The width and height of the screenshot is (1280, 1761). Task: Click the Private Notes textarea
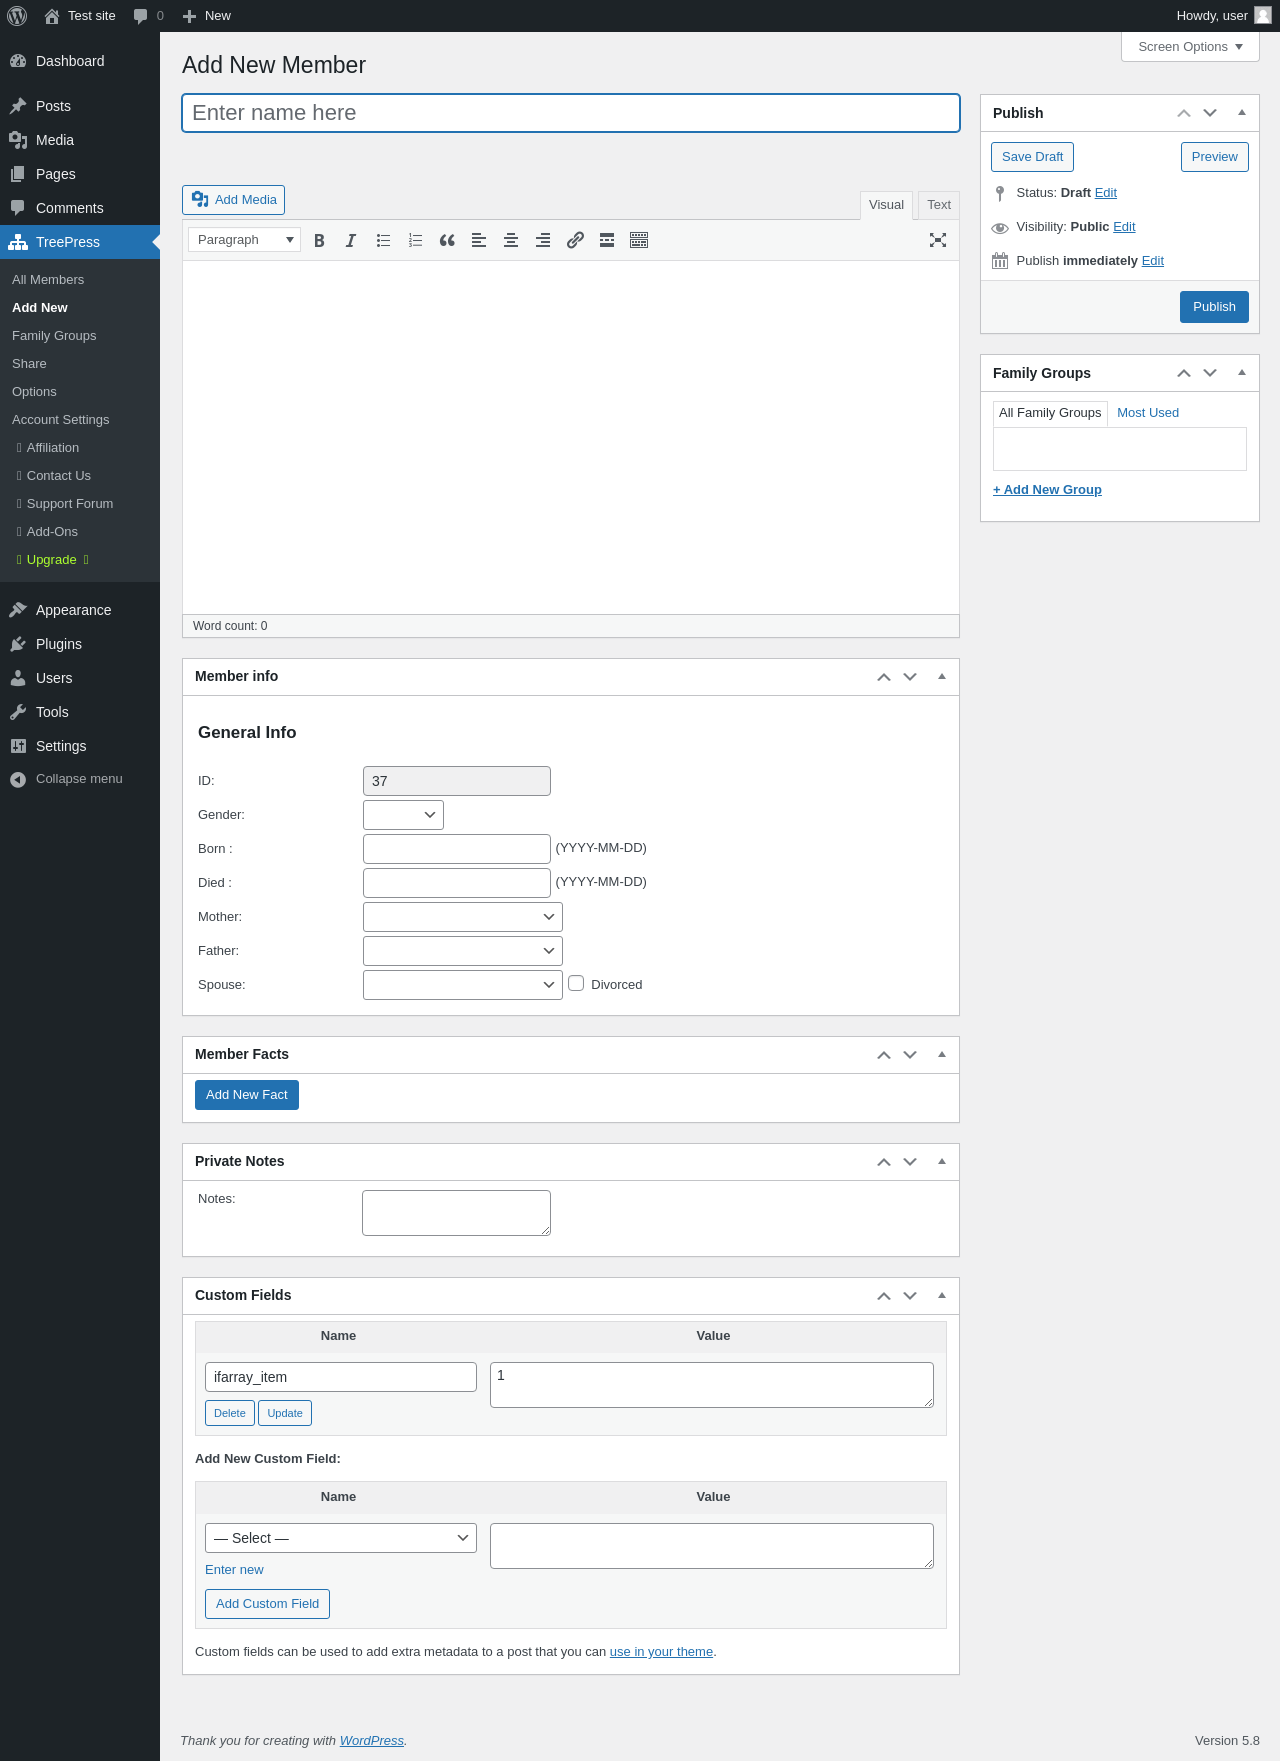click(456, 1213)
